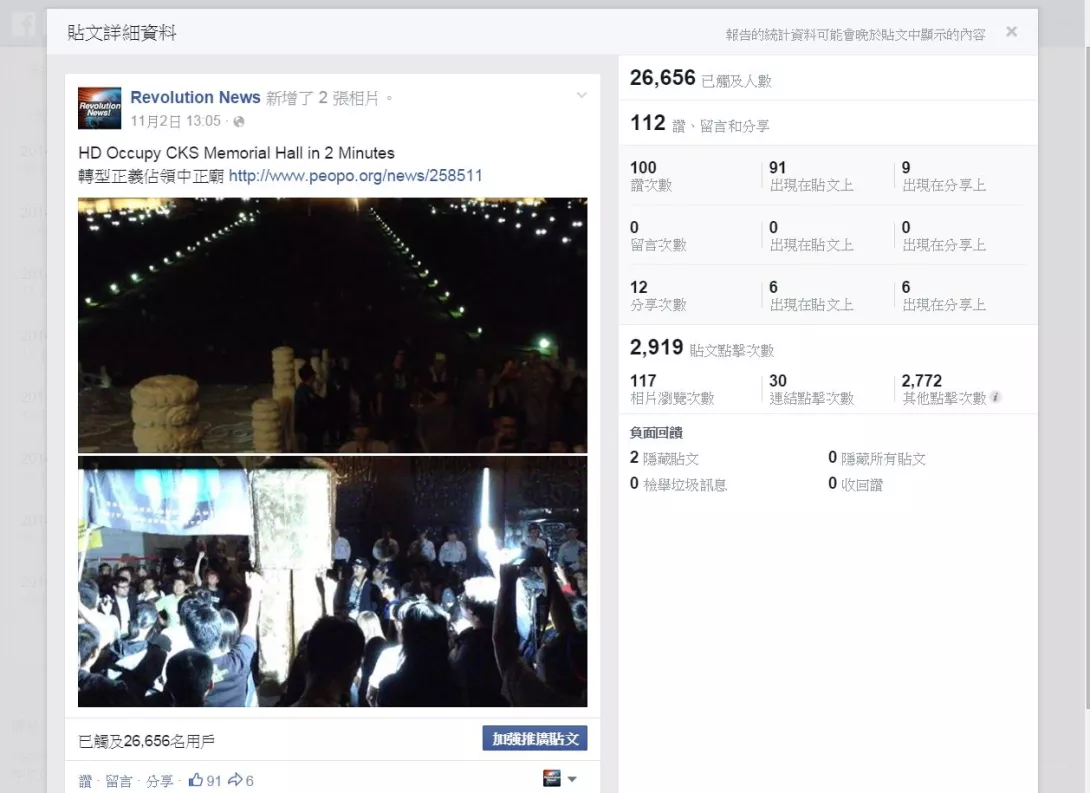Screen dimensions: 1090x793
Task: Click the 留言 action link below post
Action: pyautogui.click(x=119, y=780)
